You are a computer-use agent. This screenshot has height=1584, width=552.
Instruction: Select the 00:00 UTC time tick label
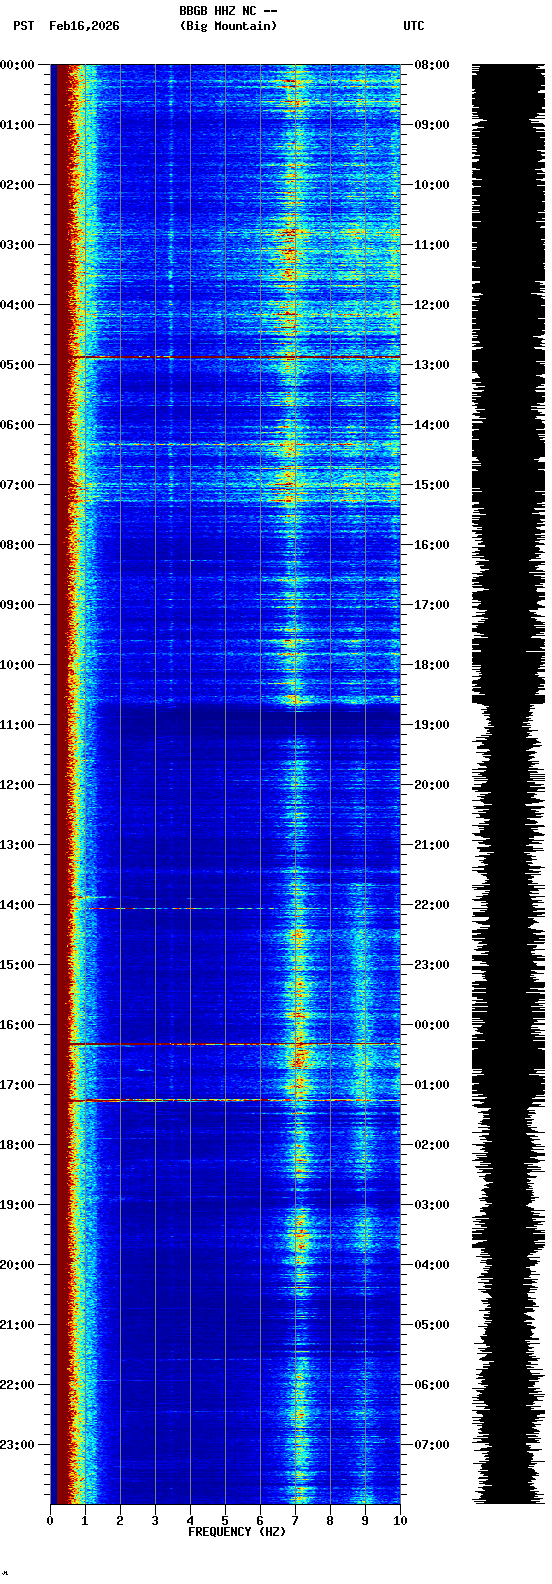(x=431, y=1025)
